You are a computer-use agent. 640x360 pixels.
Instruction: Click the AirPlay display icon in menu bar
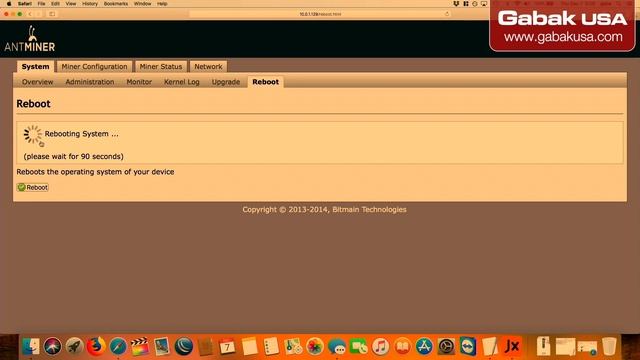click(x=484, y=4)
